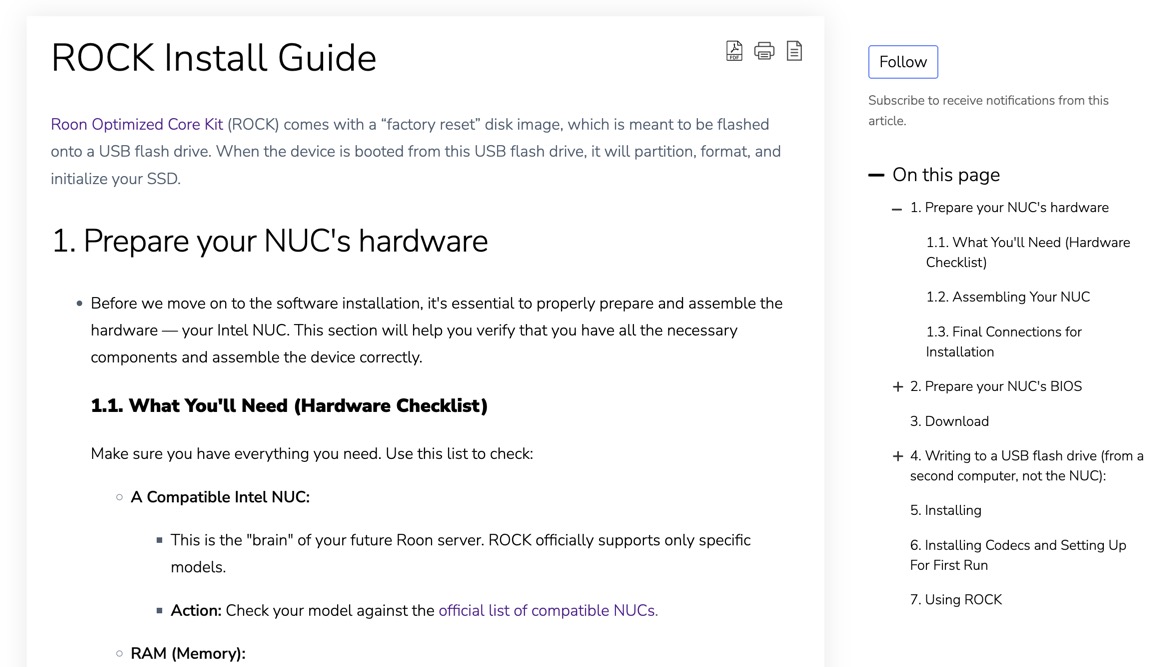This screenshot has height=667, width=1172.
Task: Click the ROCK Install Guide title
Action: [214, 58]
